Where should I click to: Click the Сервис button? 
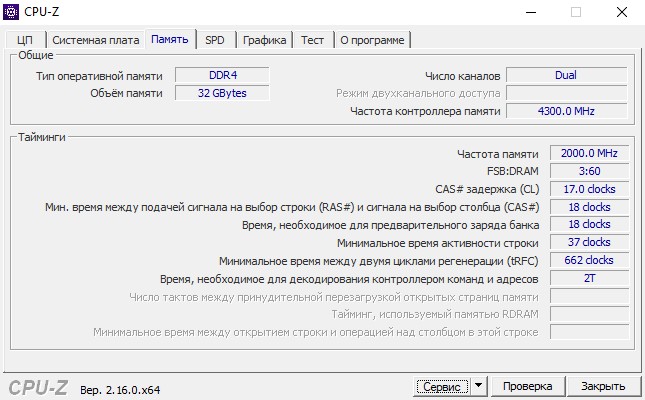(442, 386)
